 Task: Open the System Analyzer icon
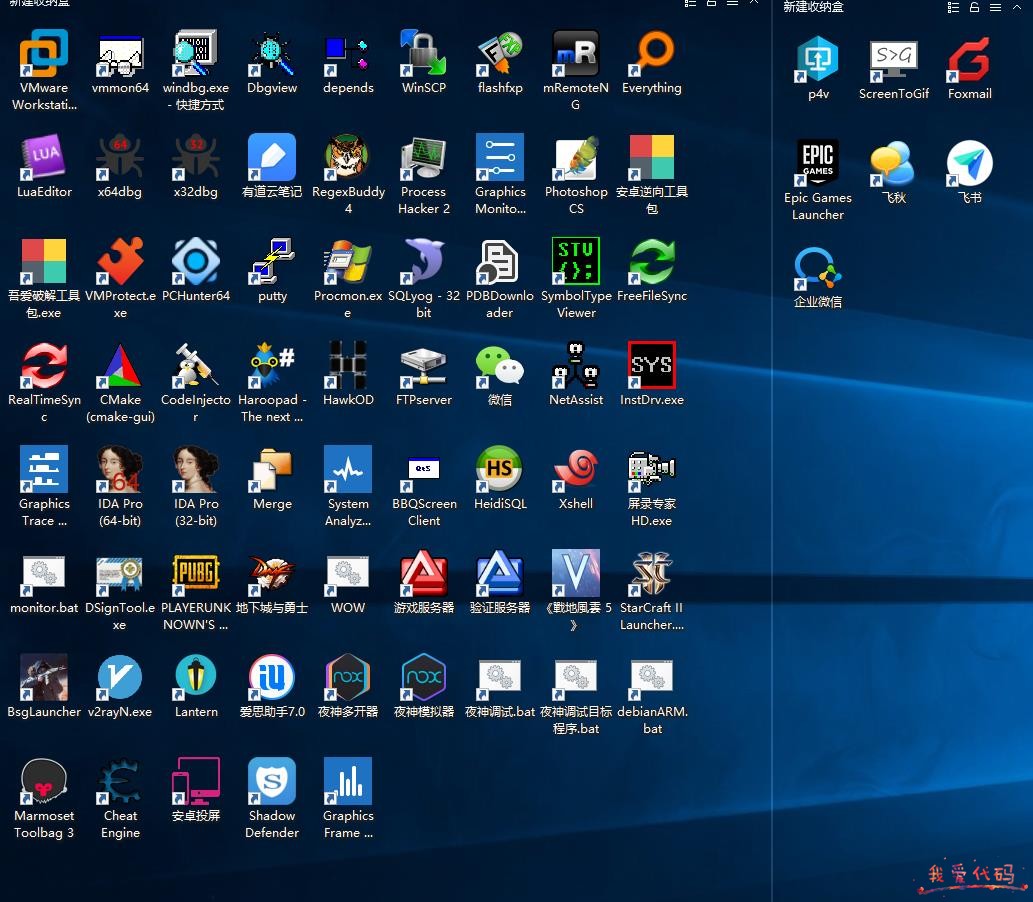pyautogui.click(x=348, y=469)
